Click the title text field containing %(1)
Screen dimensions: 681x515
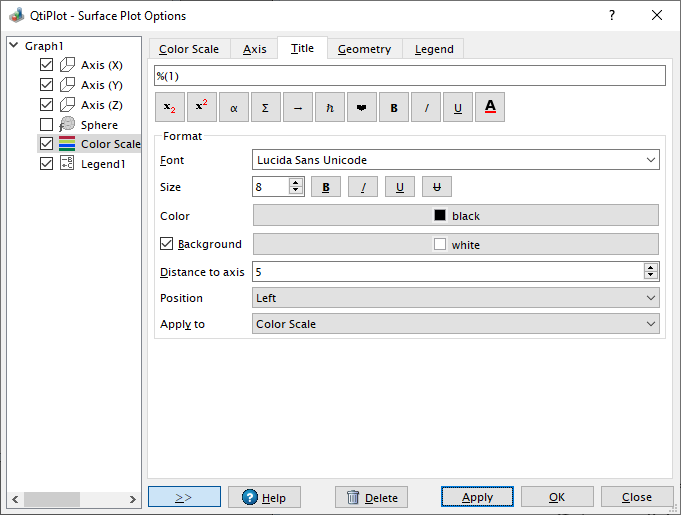[408, 76]
